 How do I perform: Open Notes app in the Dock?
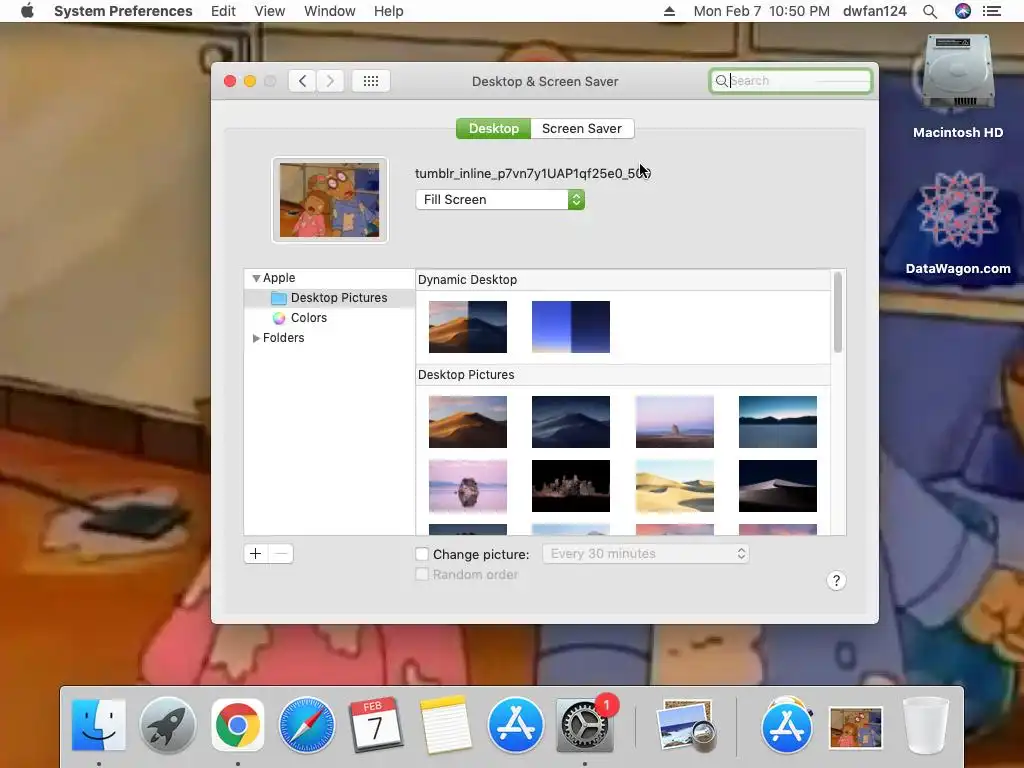point(445,725)
